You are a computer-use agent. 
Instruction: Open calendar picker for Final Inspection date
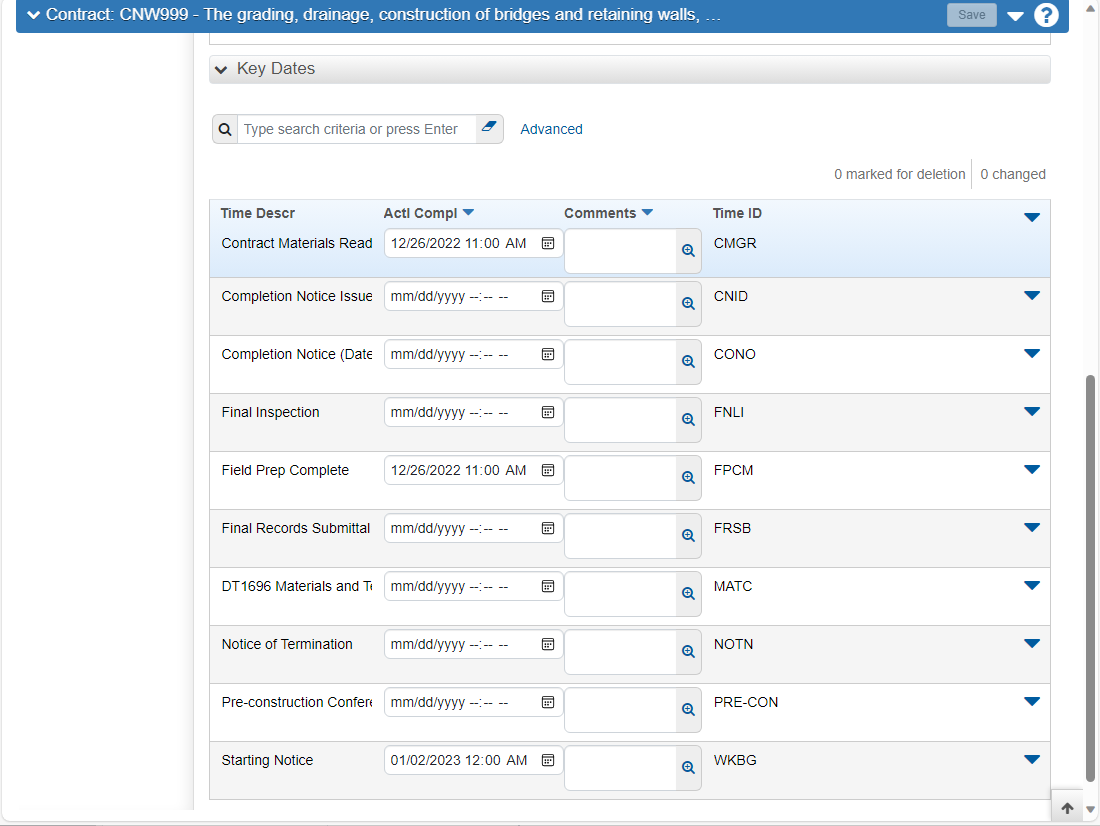coord(548,412)
